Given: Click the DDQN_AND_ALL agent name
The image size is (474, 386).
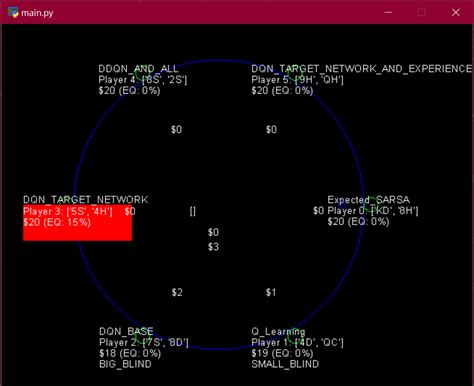Looking at the screenshot, I should point(138,69).
